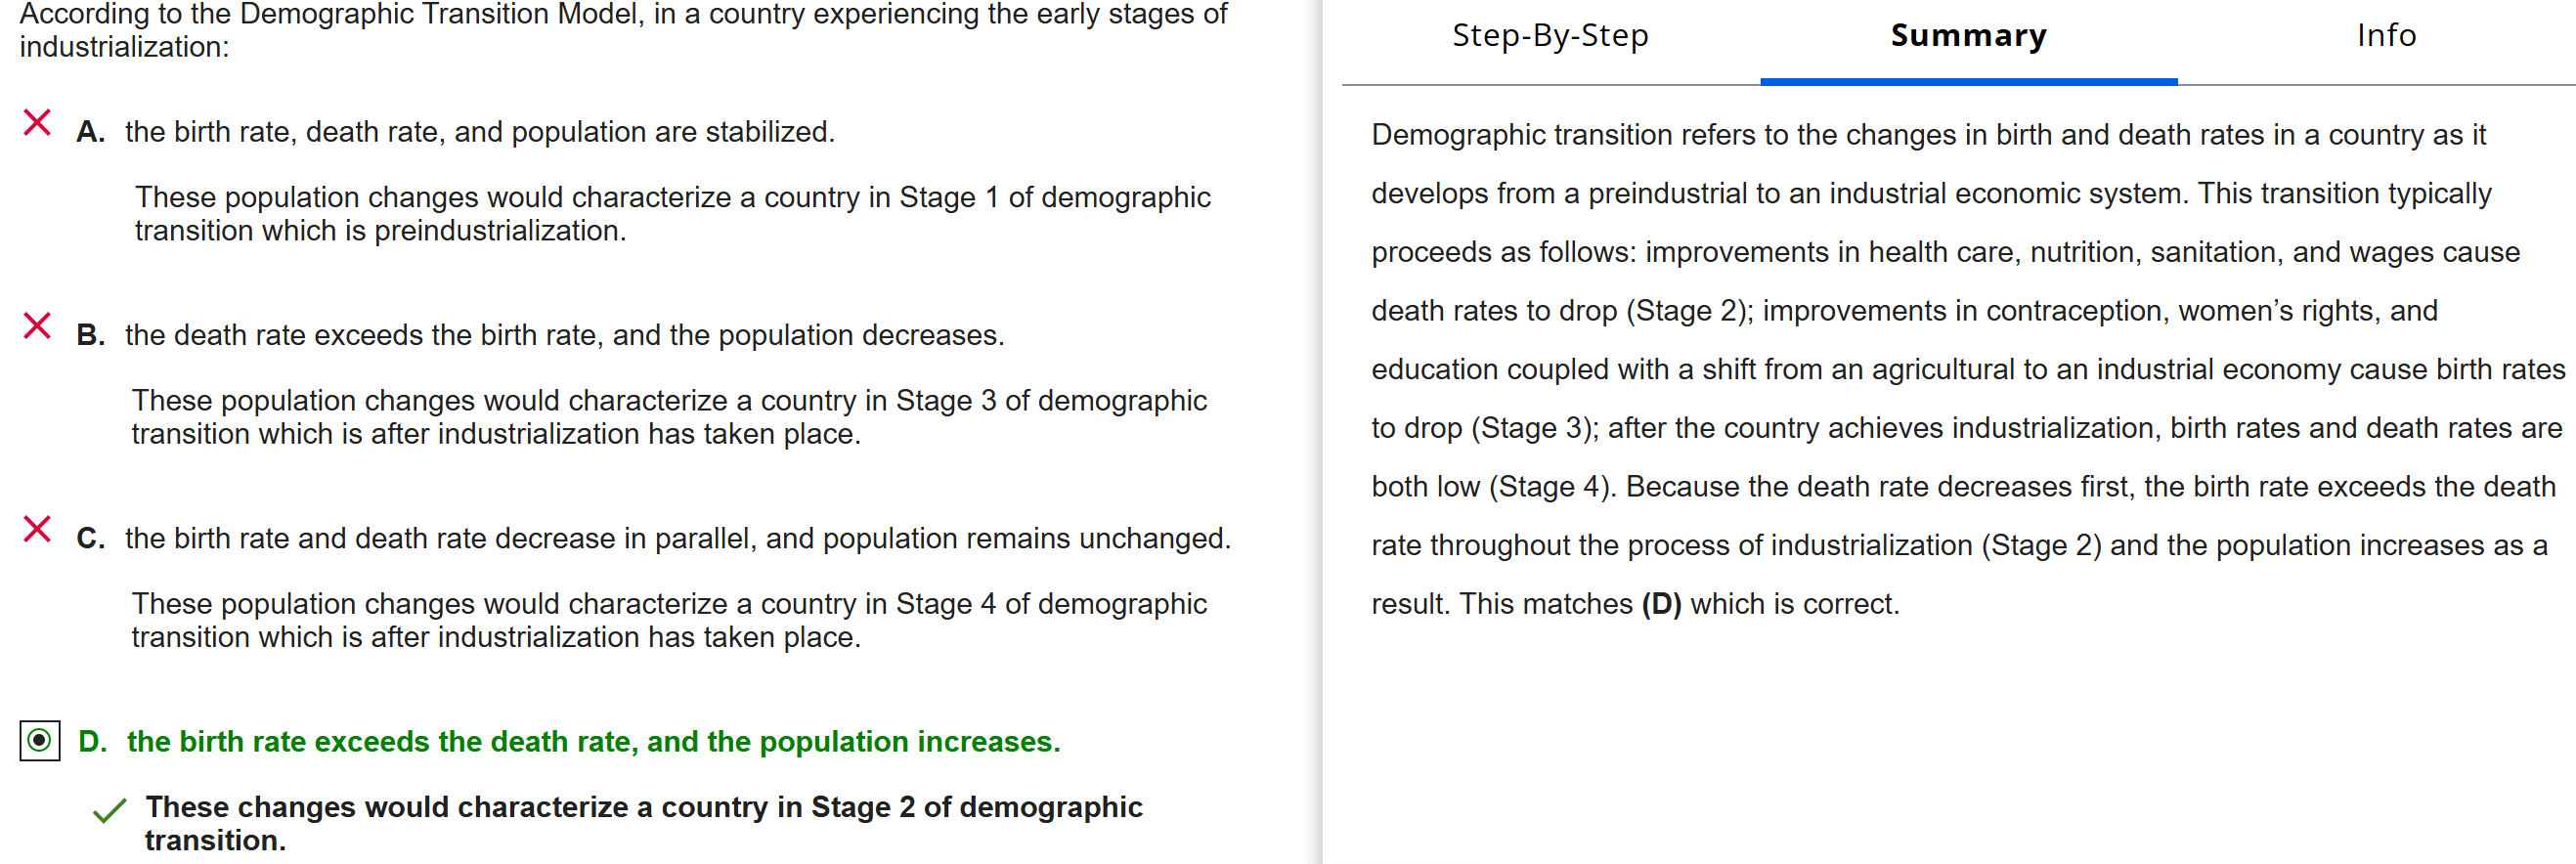
Task: Click the Demographic Transition Model question text
Action: click(x=622, y=30)
